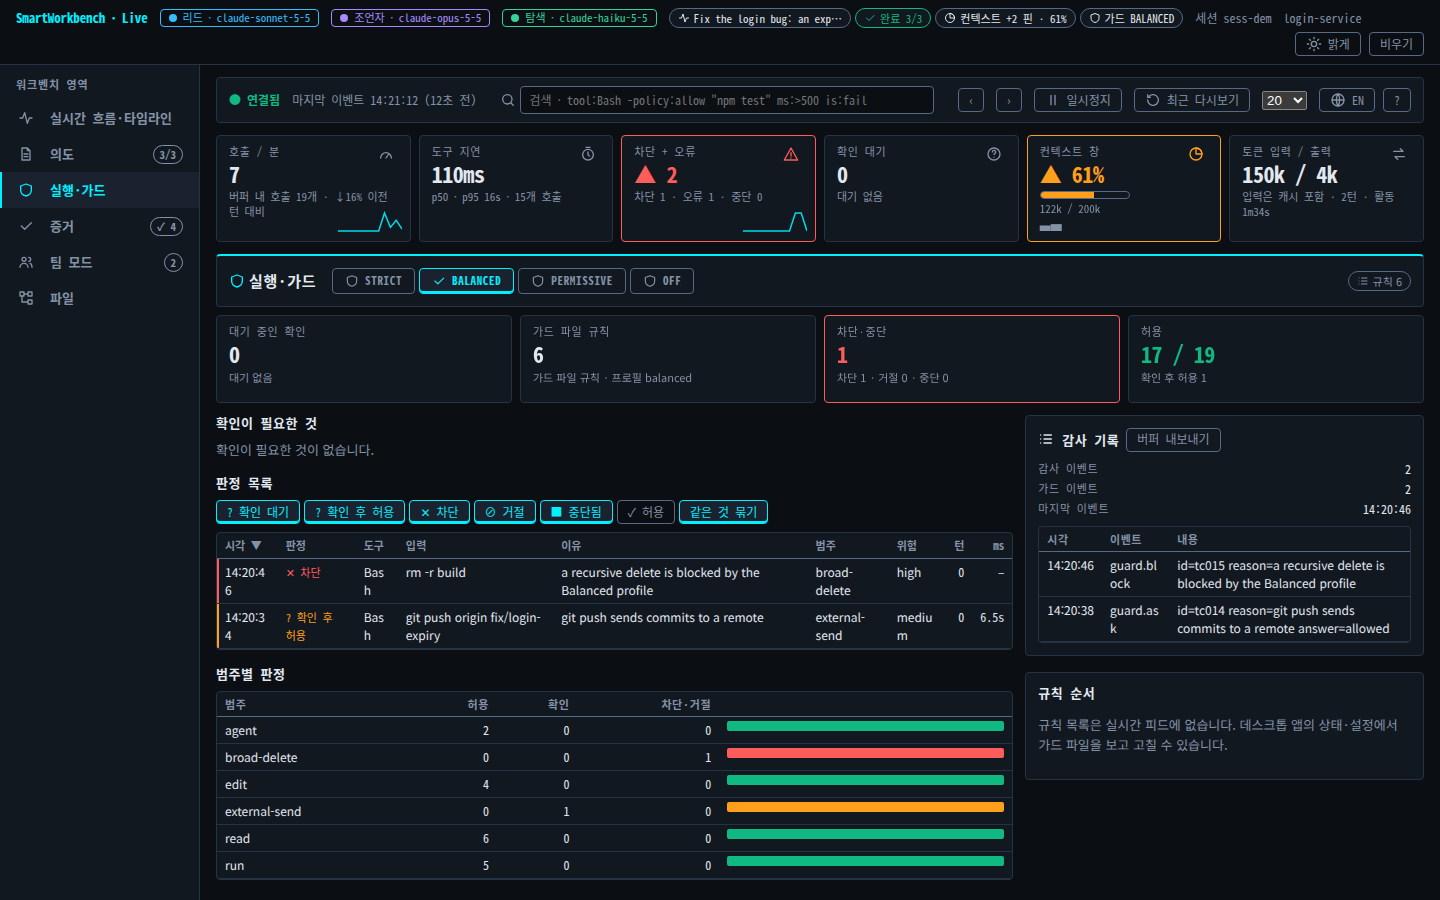
Task: Toggle the 확인 대기 verdict filter
Action: click(x=258, y=512)
